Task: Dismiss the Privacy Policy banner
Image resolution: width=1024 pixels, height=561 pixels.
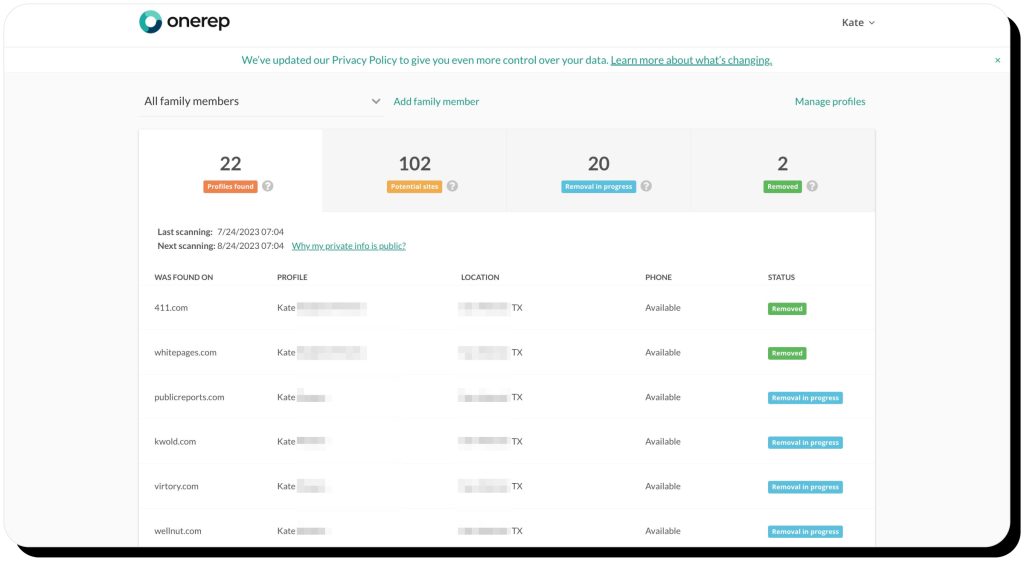Action: click(997, 60)
